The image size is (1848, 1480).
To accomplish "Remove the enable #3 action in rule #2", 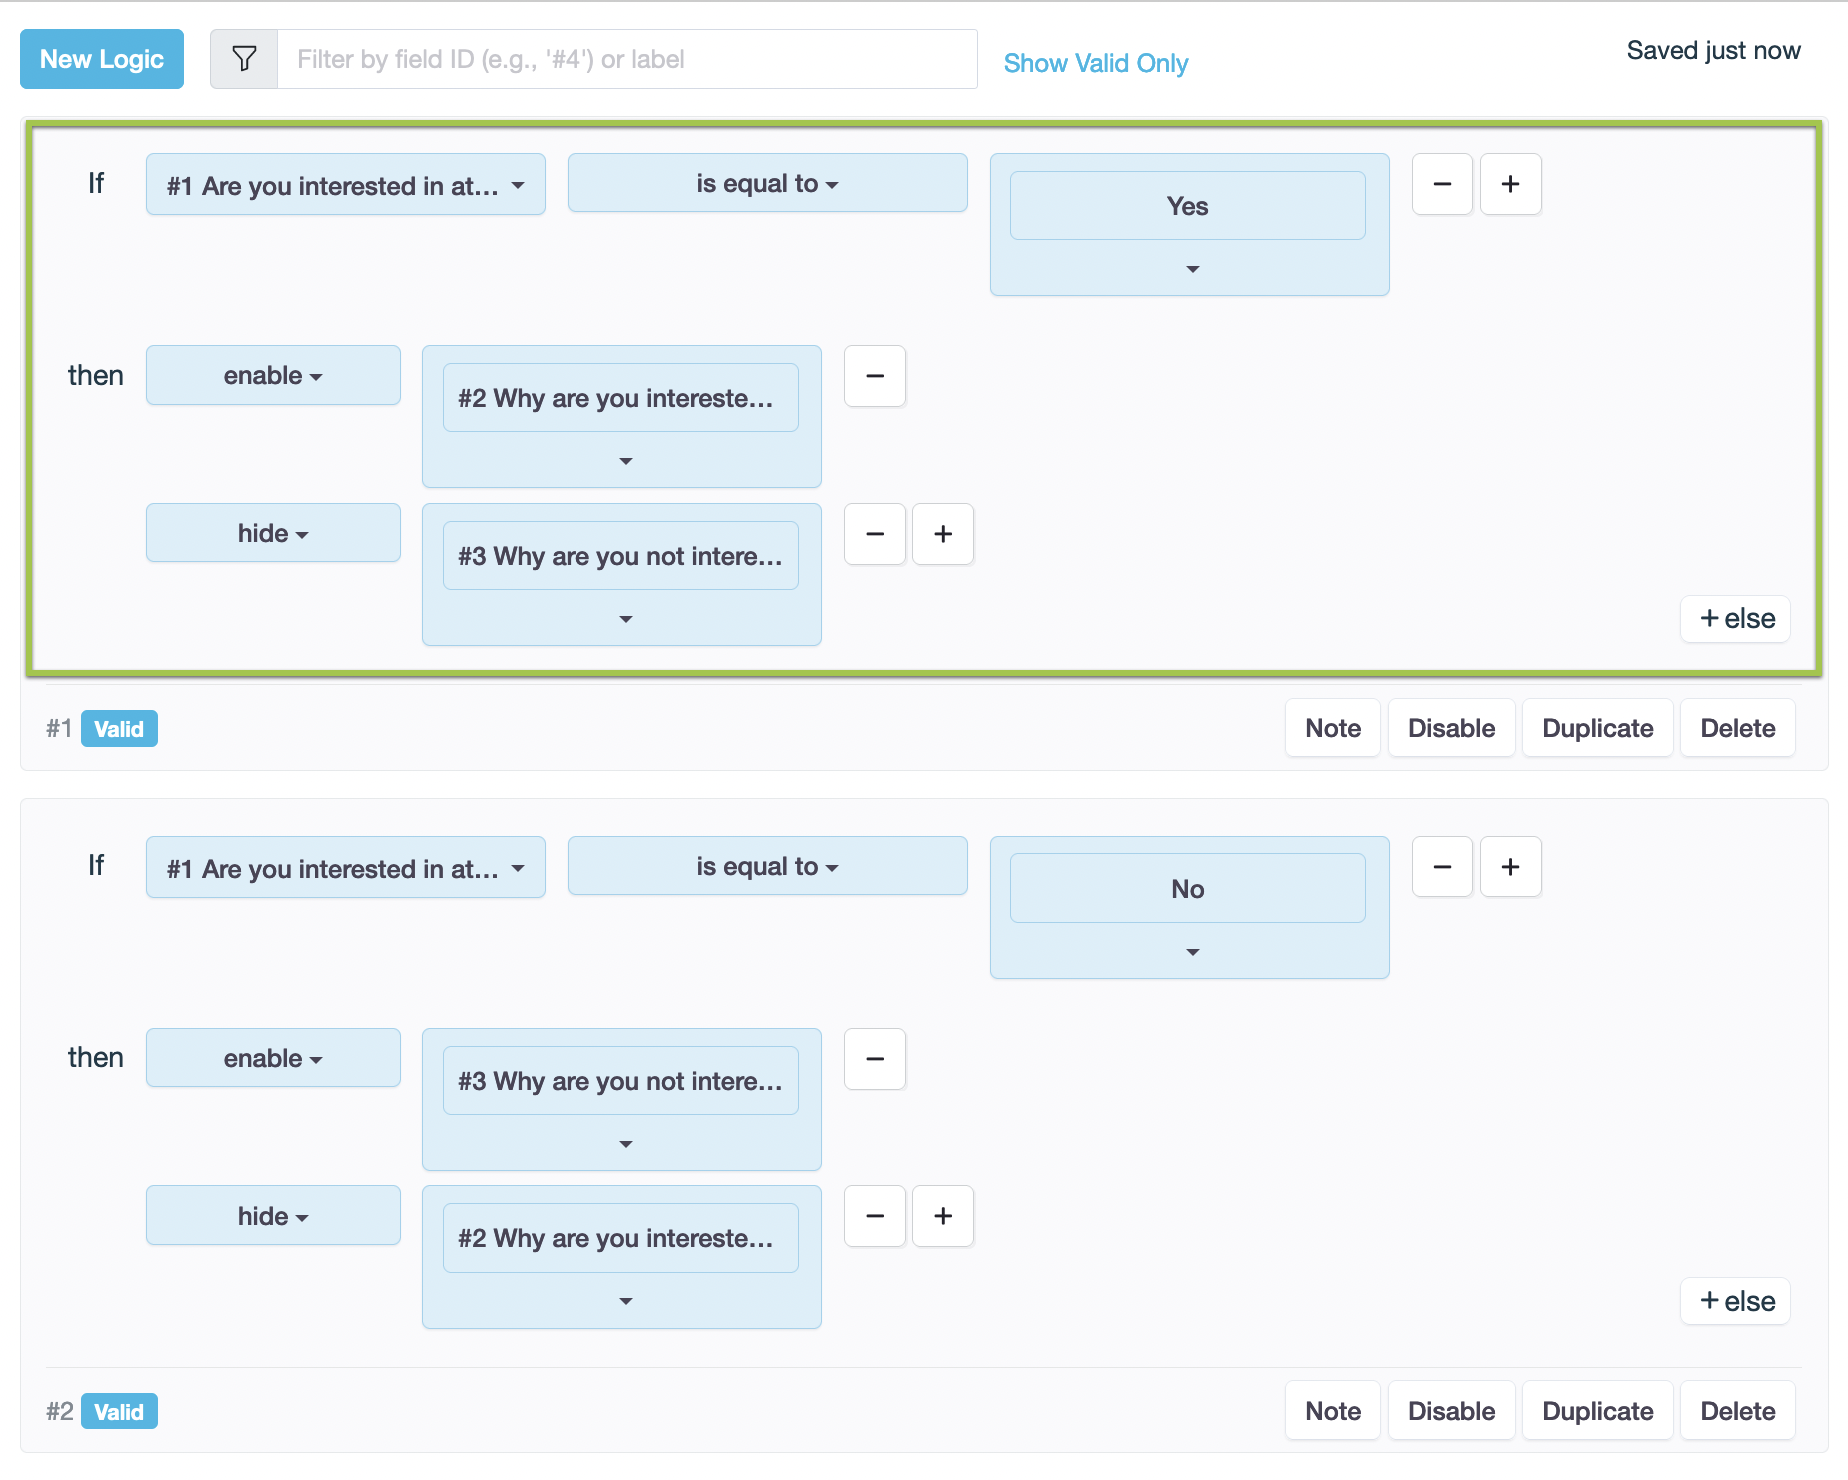I will click(875, 1059).
